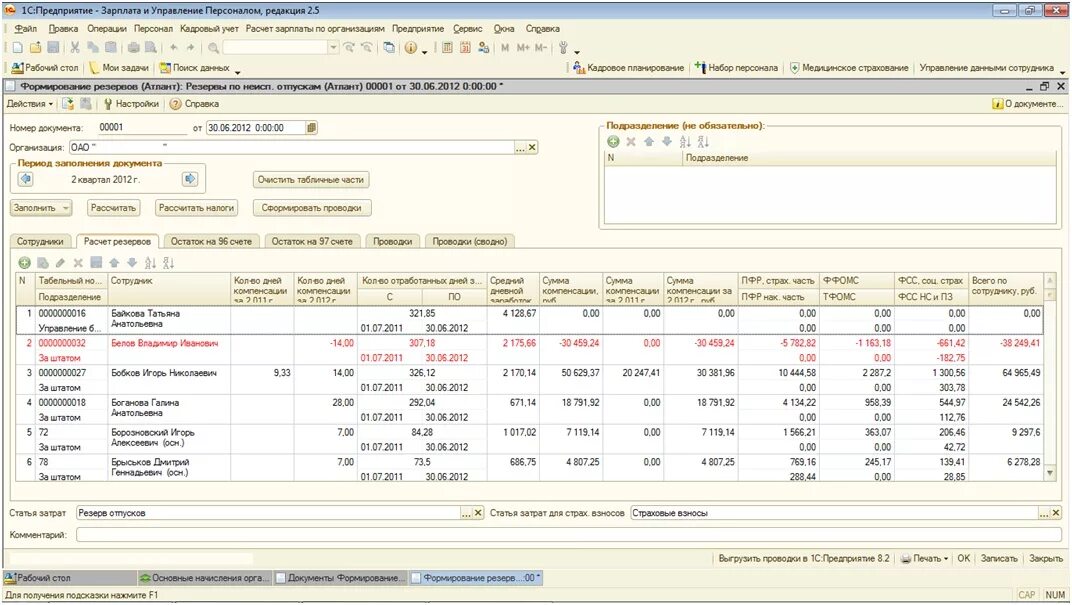This screenshot has width=1072, height=605.
Task: Open Медицинское страхование
Action: coord(849,68)
